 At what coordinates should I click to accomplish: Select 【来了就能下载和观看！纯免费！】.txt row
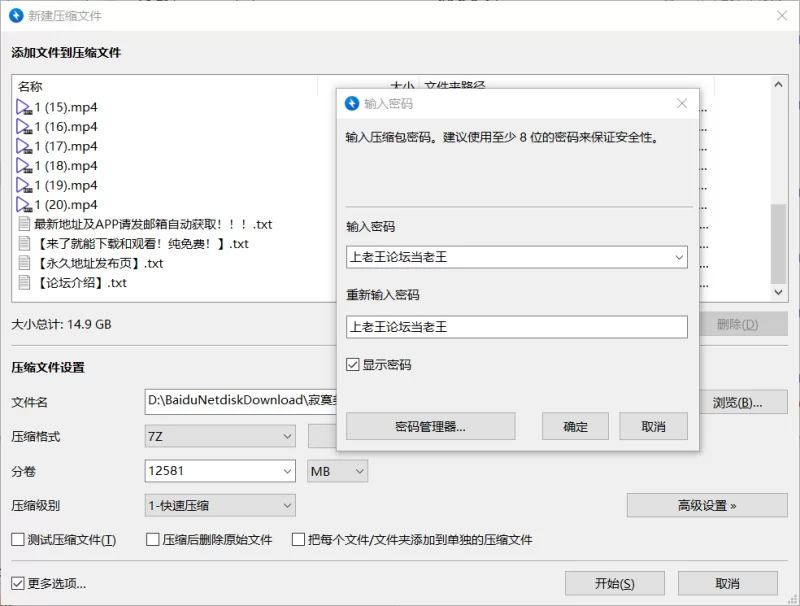141,244
